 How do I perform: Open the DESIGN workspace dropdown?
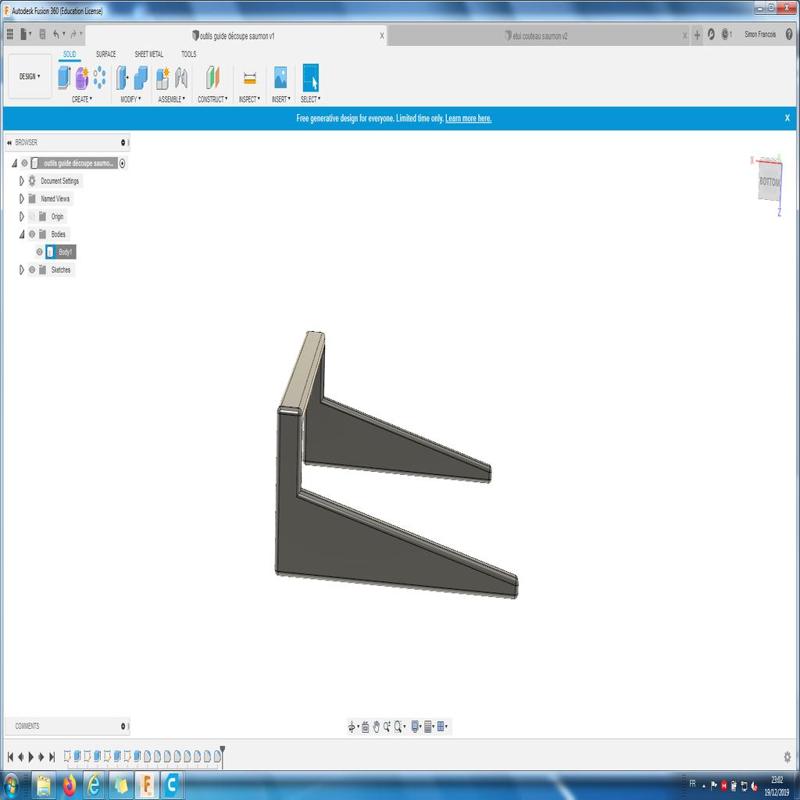[x=30, y=77]
